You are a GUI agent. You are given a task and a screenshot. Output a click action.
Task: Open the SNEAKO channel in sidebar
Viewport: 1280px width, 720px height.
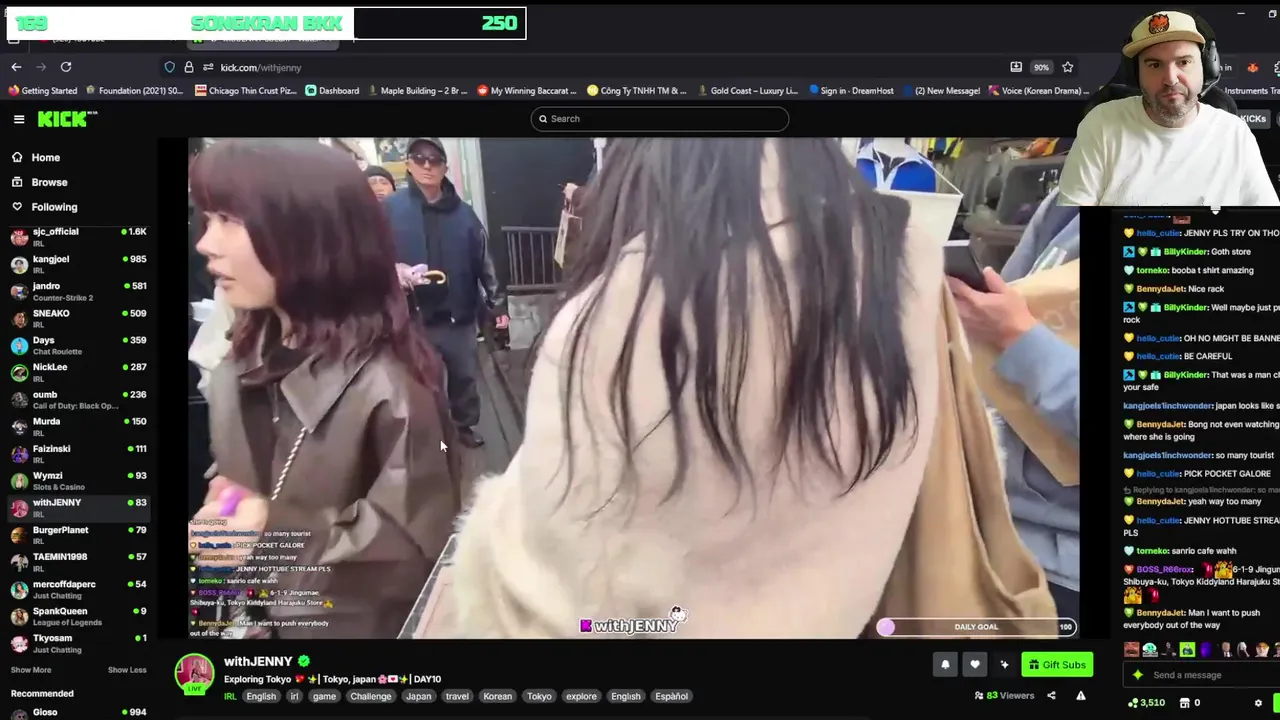click(x=78, y=318)
